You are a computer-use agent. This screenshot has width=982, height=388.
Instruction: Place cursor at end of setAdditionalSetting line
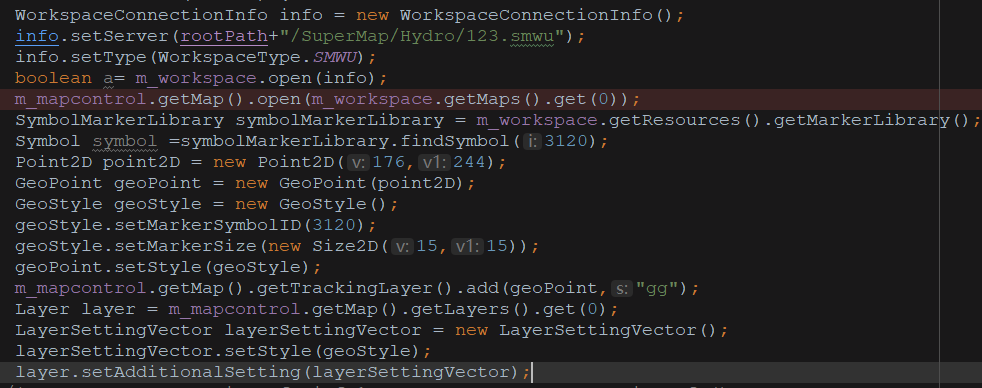pos(531,372)
